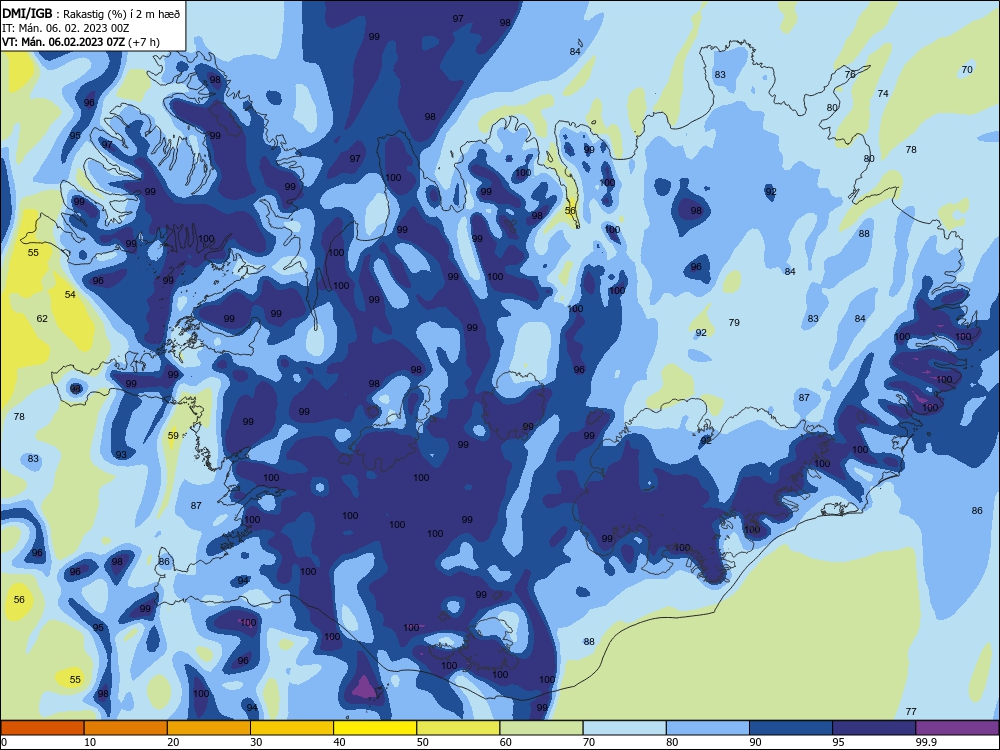
Task: Click the humidity value '78' on the west edge
Action: (x=19, y=416)
